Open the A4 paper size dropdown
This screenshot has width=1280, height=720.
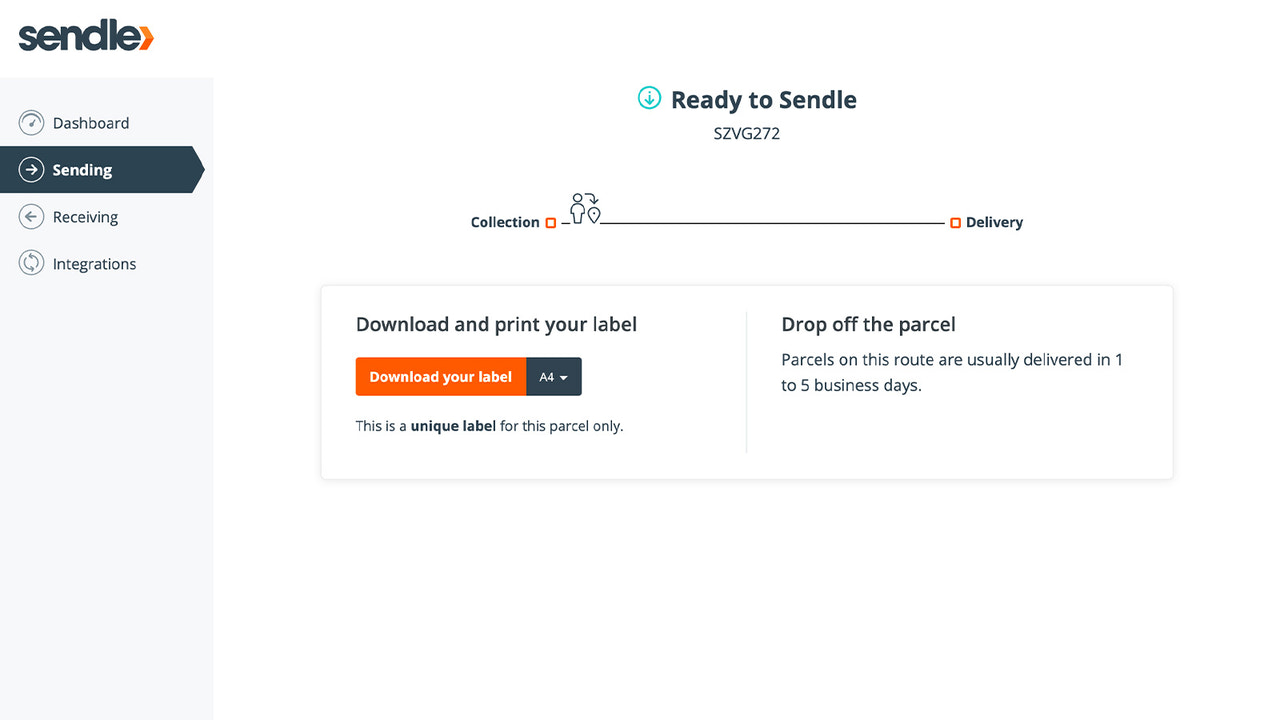[554, 377]
